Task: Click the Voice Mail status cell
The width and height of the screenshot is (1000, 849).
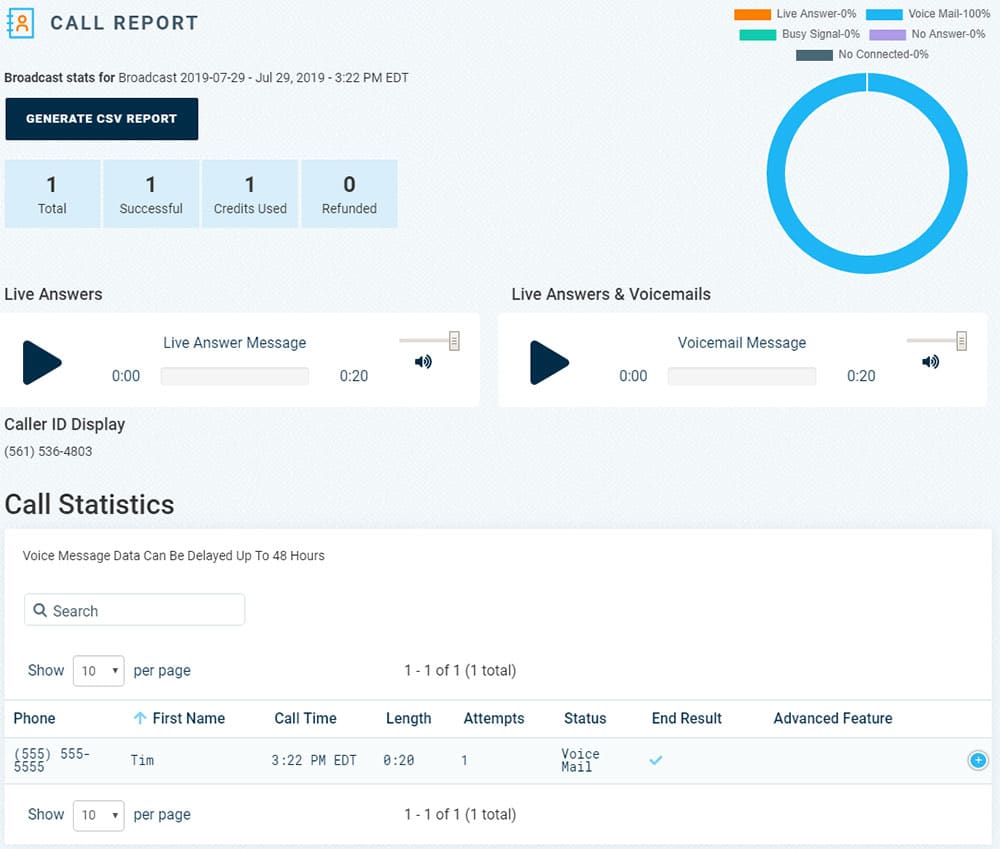Action: point(580,760)
